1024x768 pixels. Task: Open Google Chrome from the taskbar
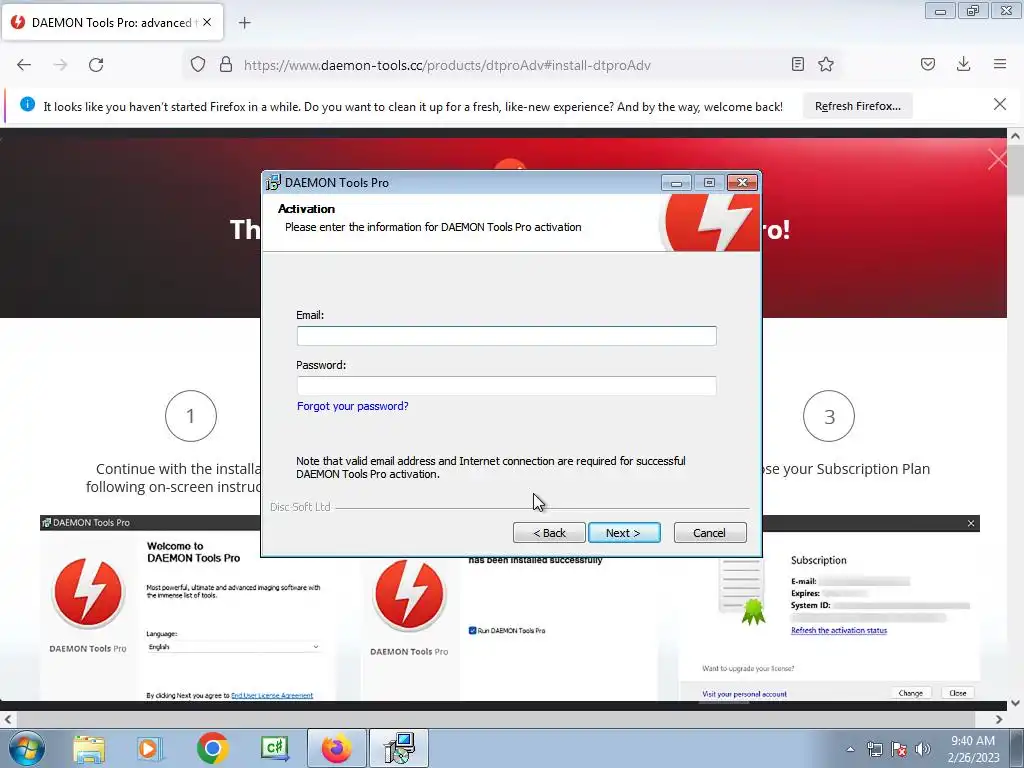point(212,748)
